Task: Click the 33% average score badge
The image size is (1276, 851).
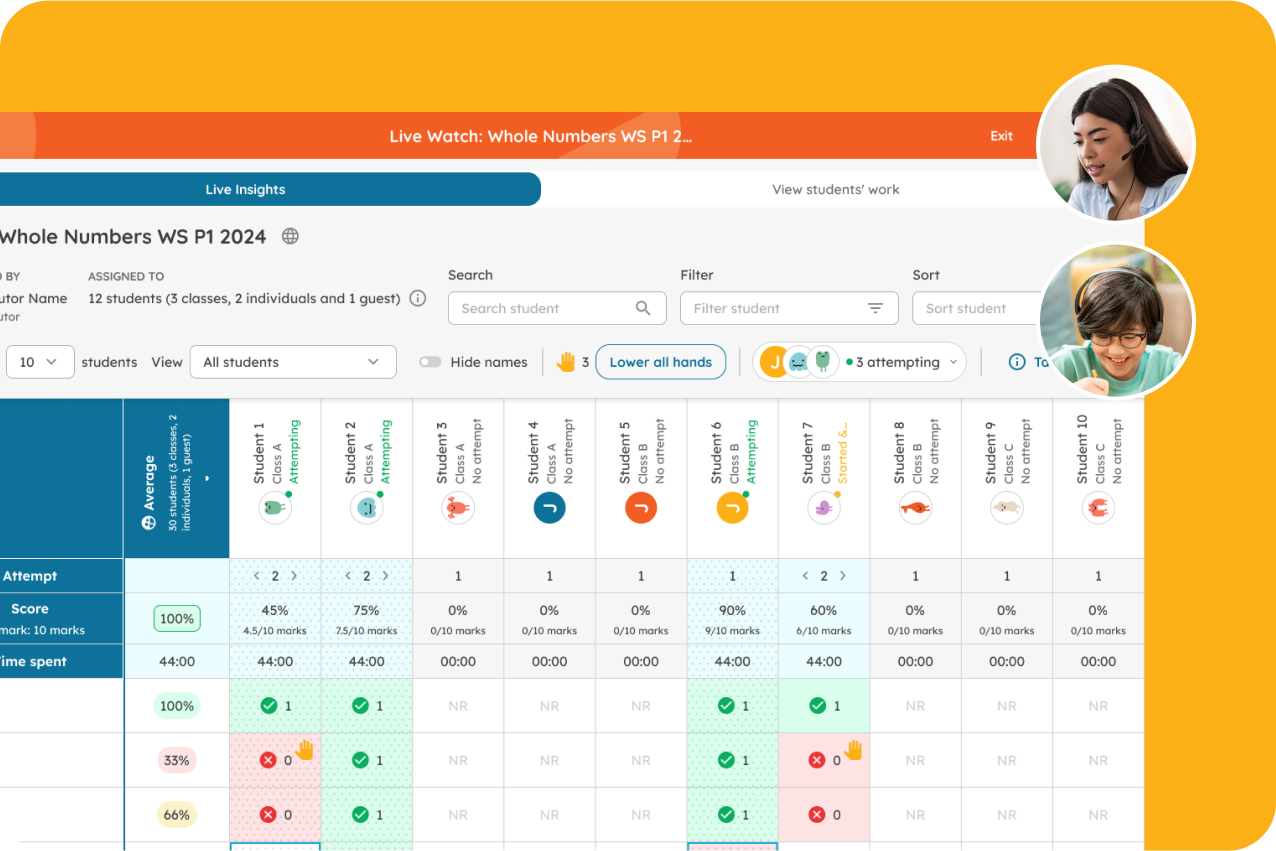Action: 177,760
